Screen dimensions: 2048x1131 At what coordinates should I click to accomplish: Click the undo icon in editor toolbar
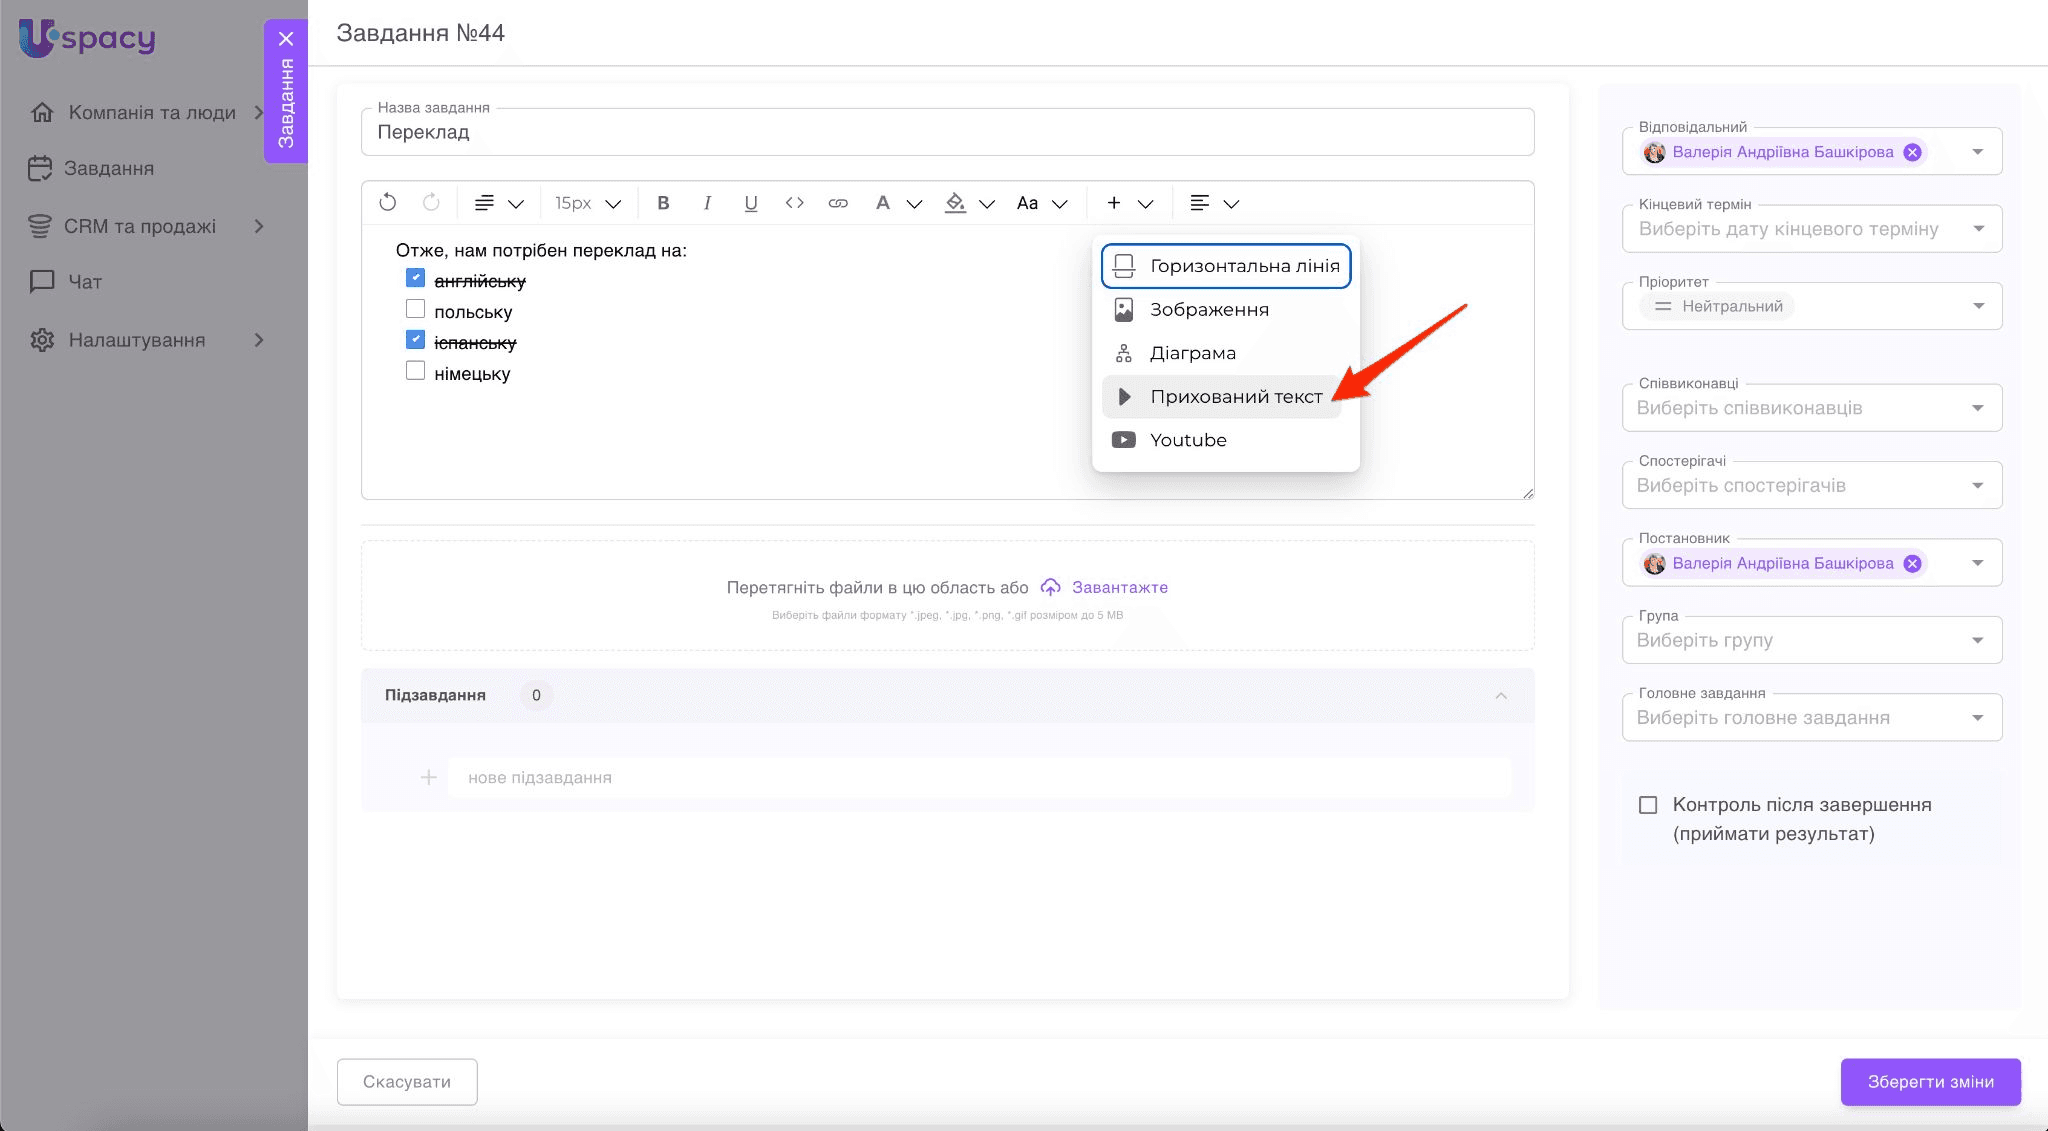coord(388,203)
